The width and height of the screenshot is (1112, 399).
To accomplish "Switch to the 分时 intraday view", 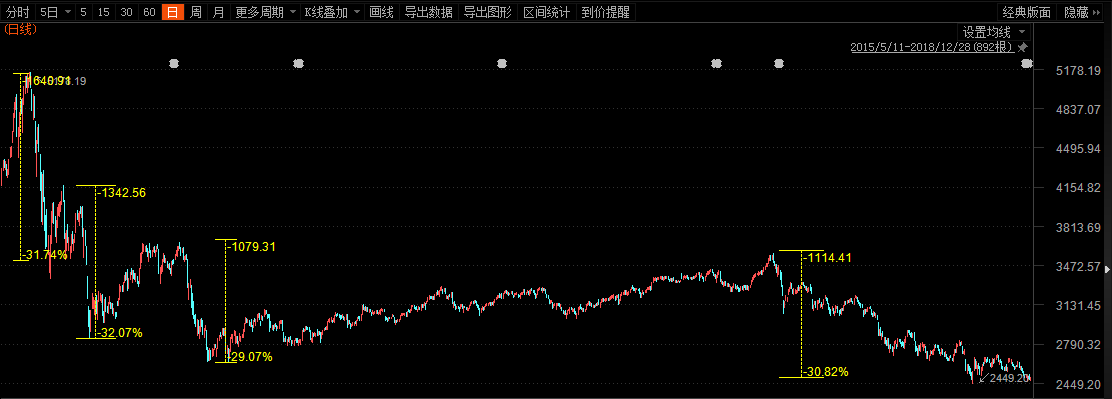I will coord(18,12).
